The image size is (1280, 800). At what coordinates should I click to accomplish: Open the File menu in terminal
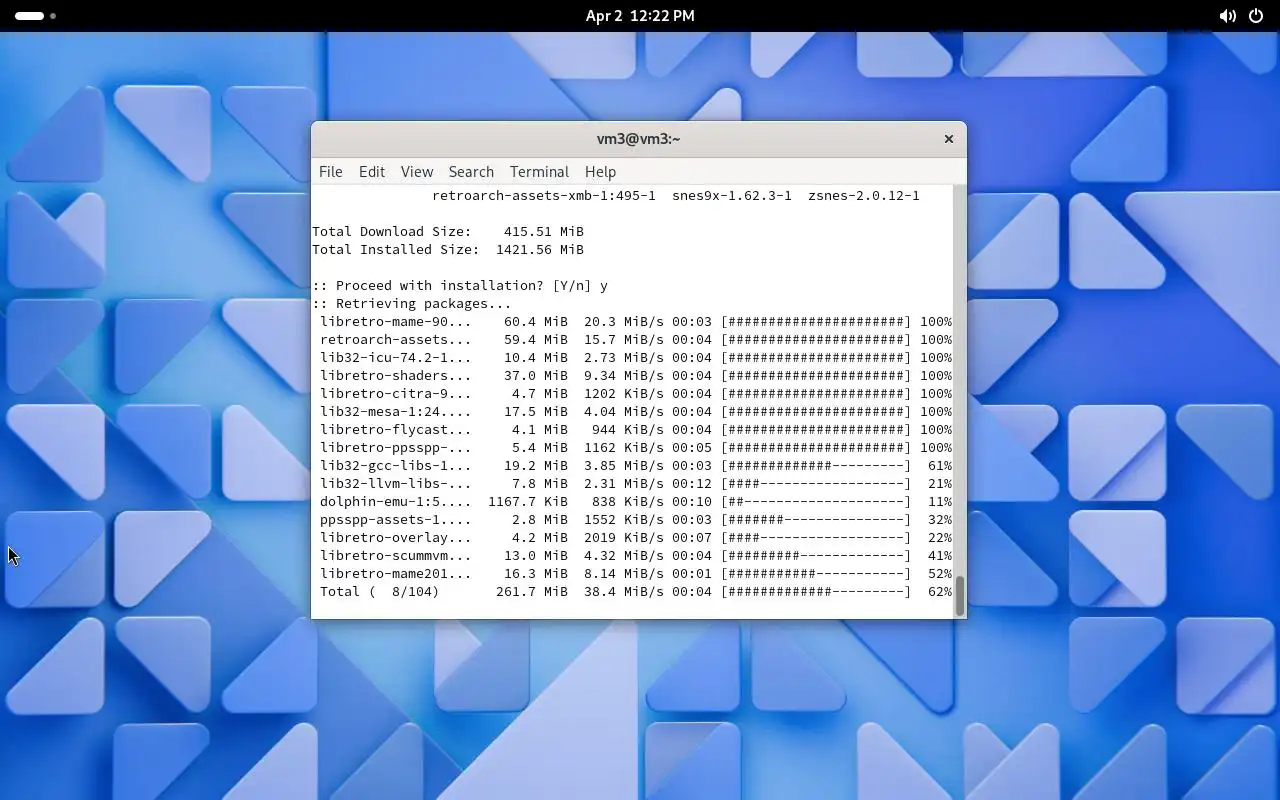[331, 172]
